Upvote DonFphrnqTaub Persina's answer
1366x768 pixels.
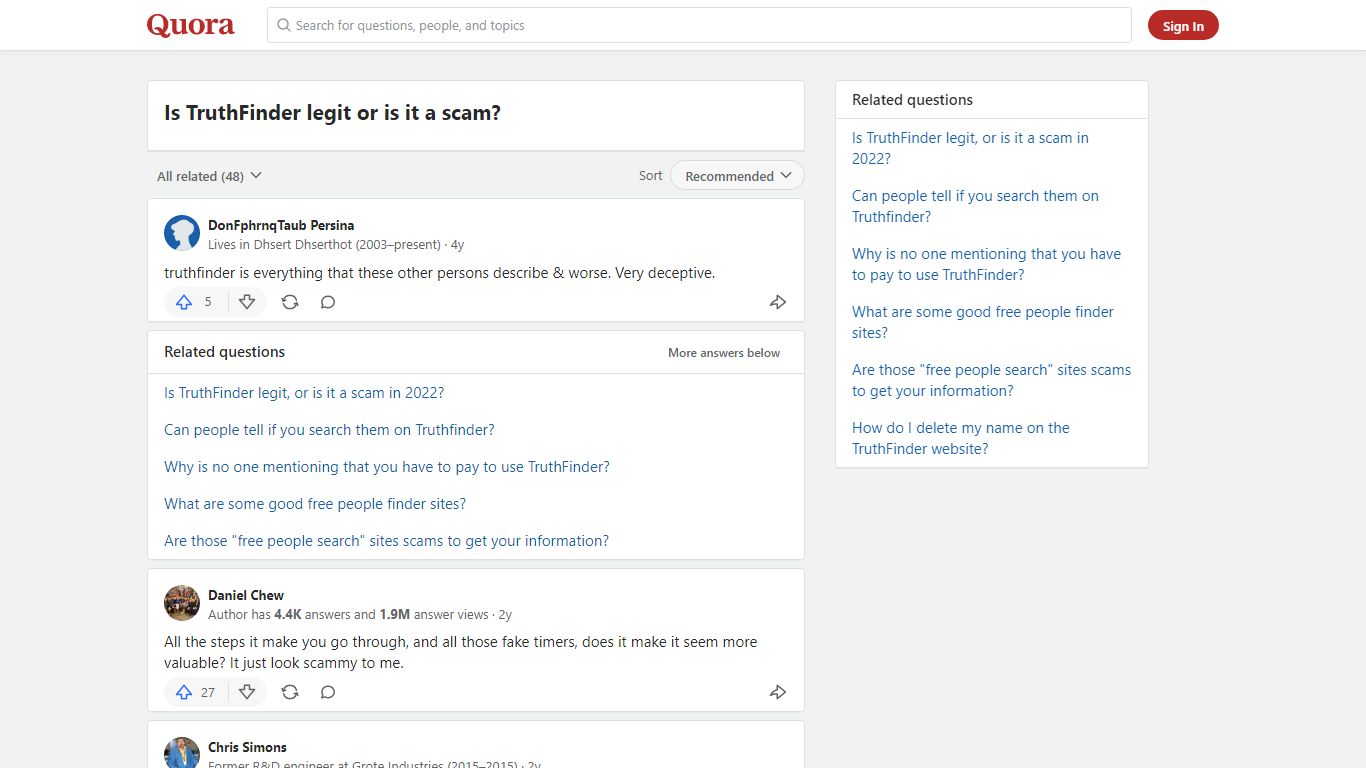tap(184, 302)
